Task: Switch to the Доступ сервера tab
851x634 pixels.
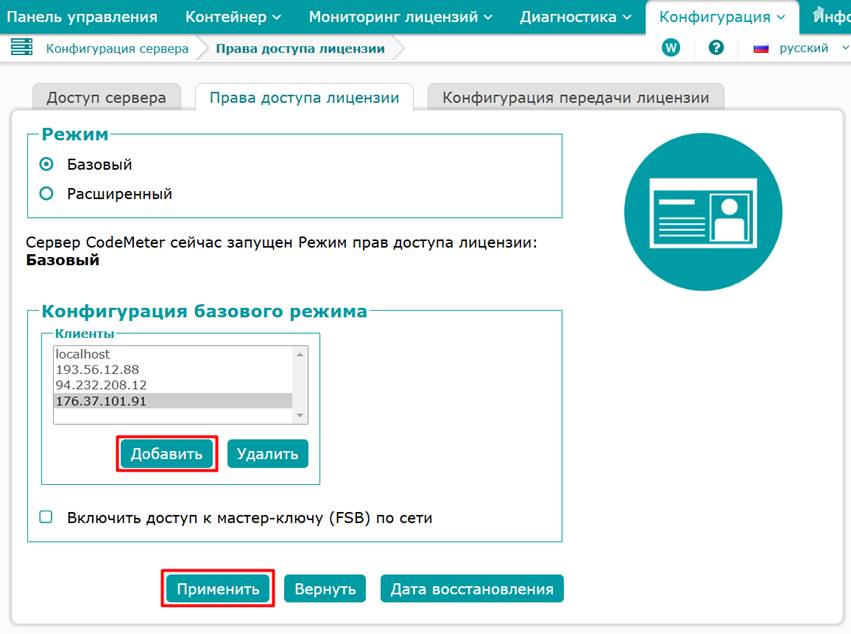Action: (x=106, y=97)
